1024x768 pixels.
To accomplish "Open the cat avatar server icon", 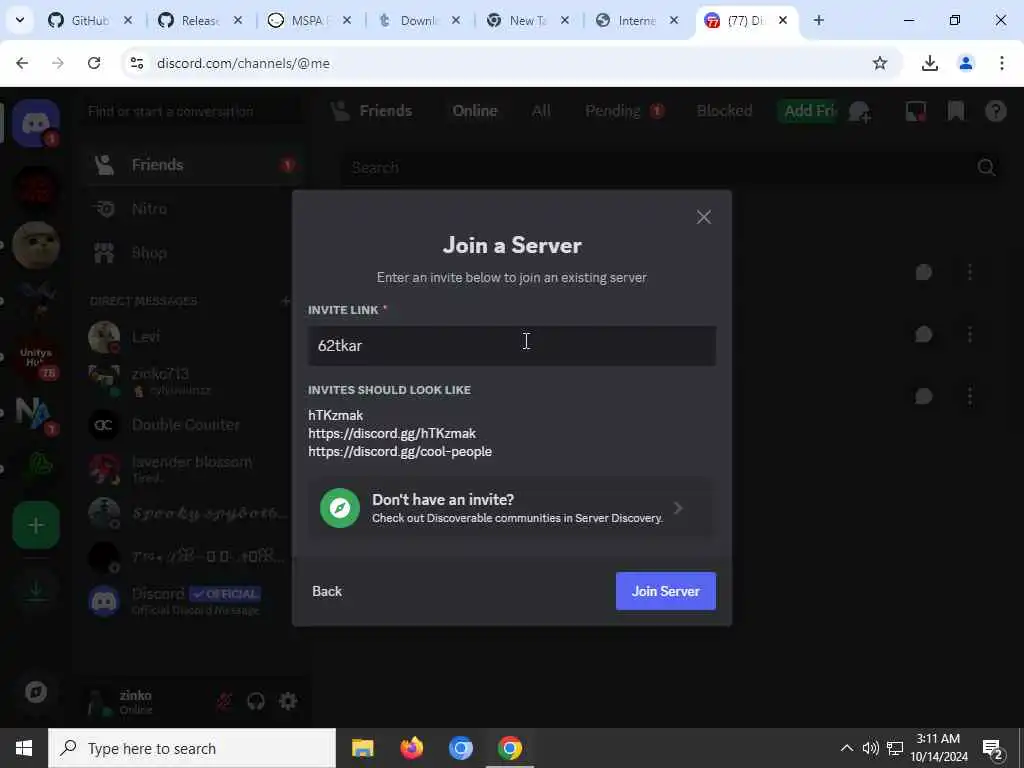I will coord(36,245).
